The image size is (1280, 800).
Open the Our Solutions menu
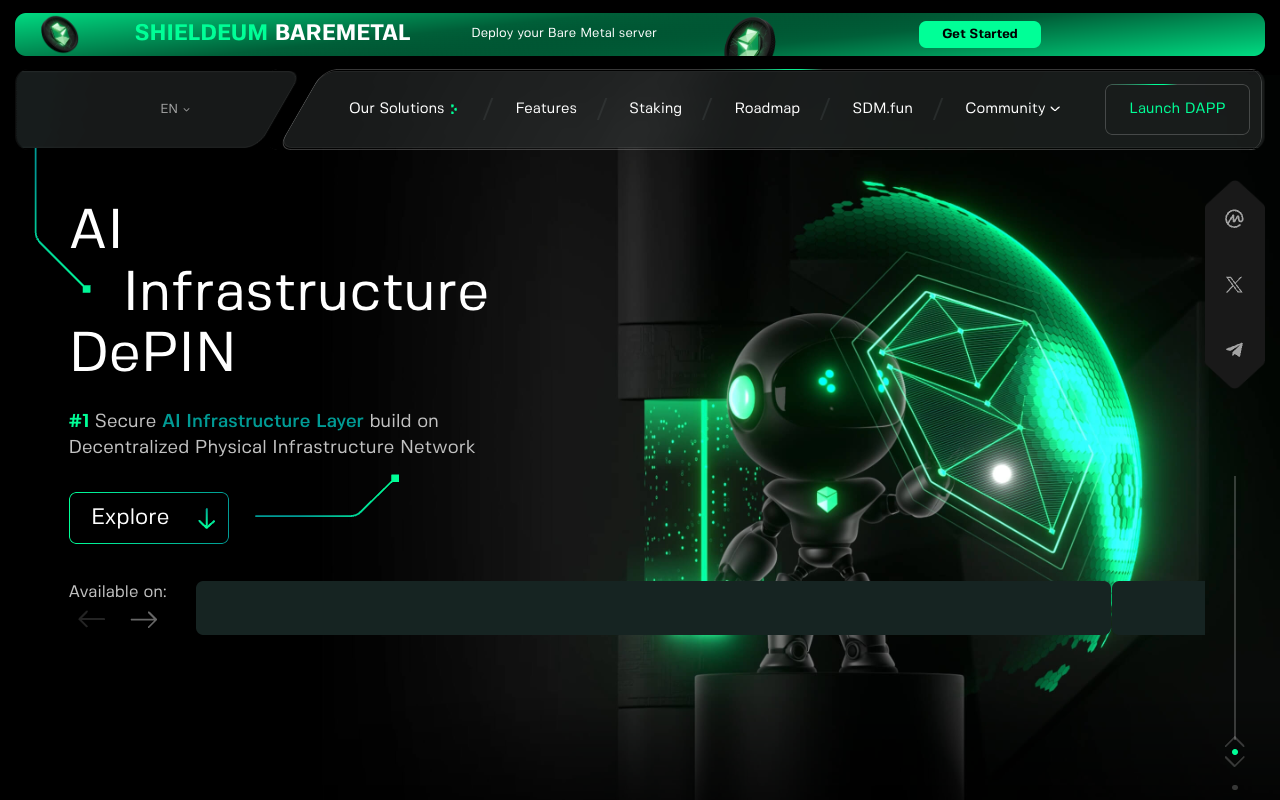point(403,108)
